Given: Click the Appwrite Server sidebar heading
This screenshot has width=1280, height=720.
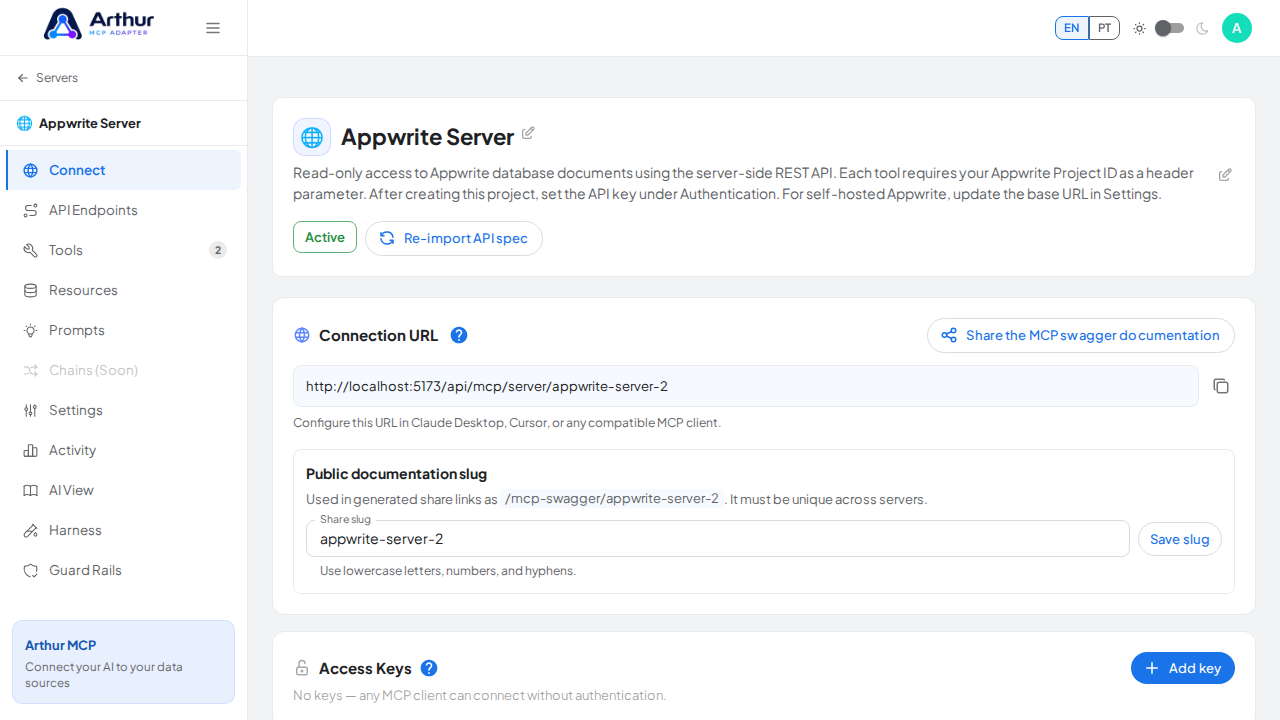Looking at the screenshot, I should 90,123.
